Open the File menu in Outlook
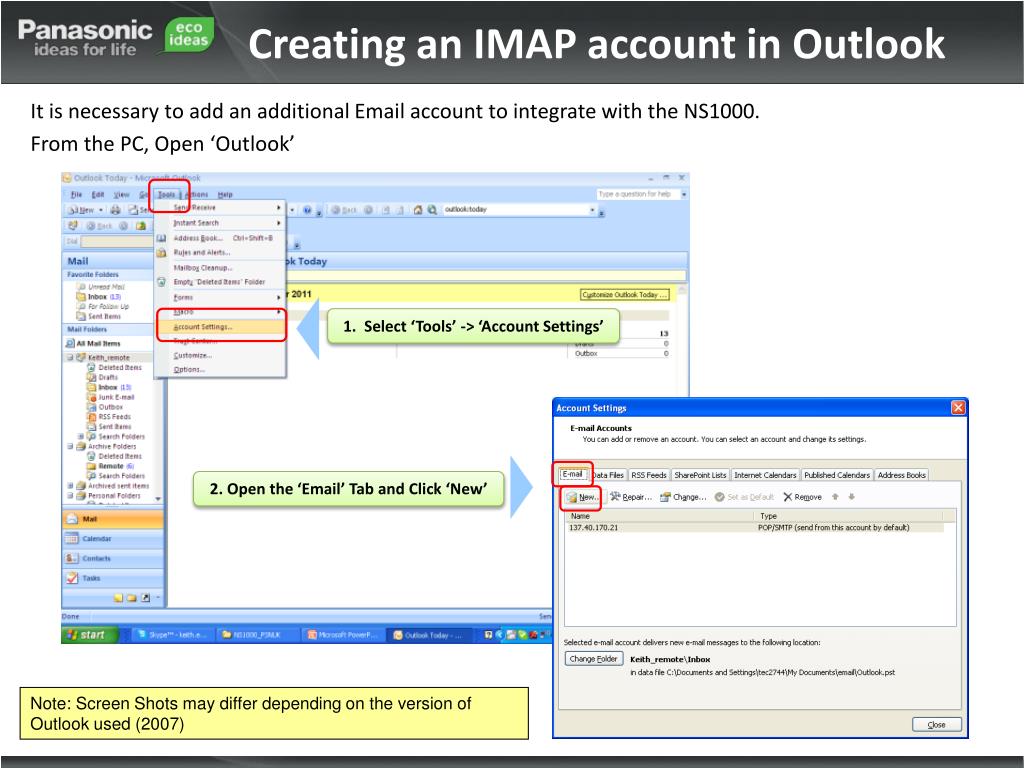 (x=76, y=195)
